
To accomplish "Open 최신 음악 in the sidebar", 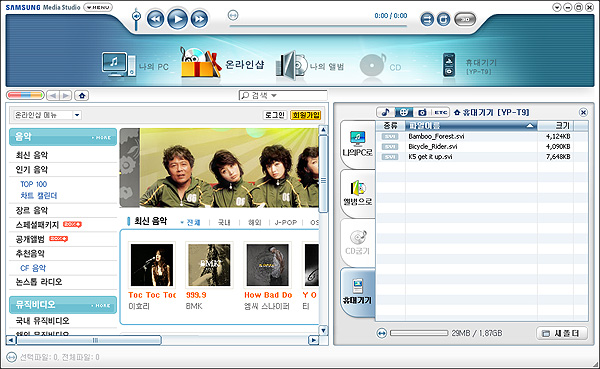I will [32, 155].
